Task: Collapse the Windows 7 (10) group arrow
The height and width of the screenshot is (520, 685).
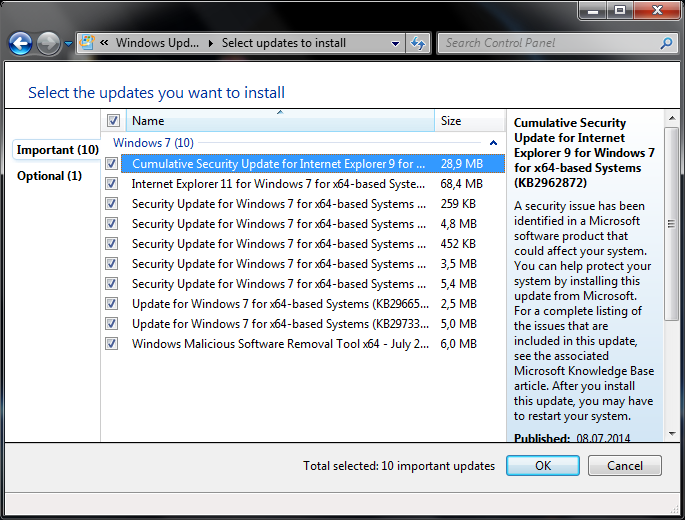Action: (x=493, y=143)
